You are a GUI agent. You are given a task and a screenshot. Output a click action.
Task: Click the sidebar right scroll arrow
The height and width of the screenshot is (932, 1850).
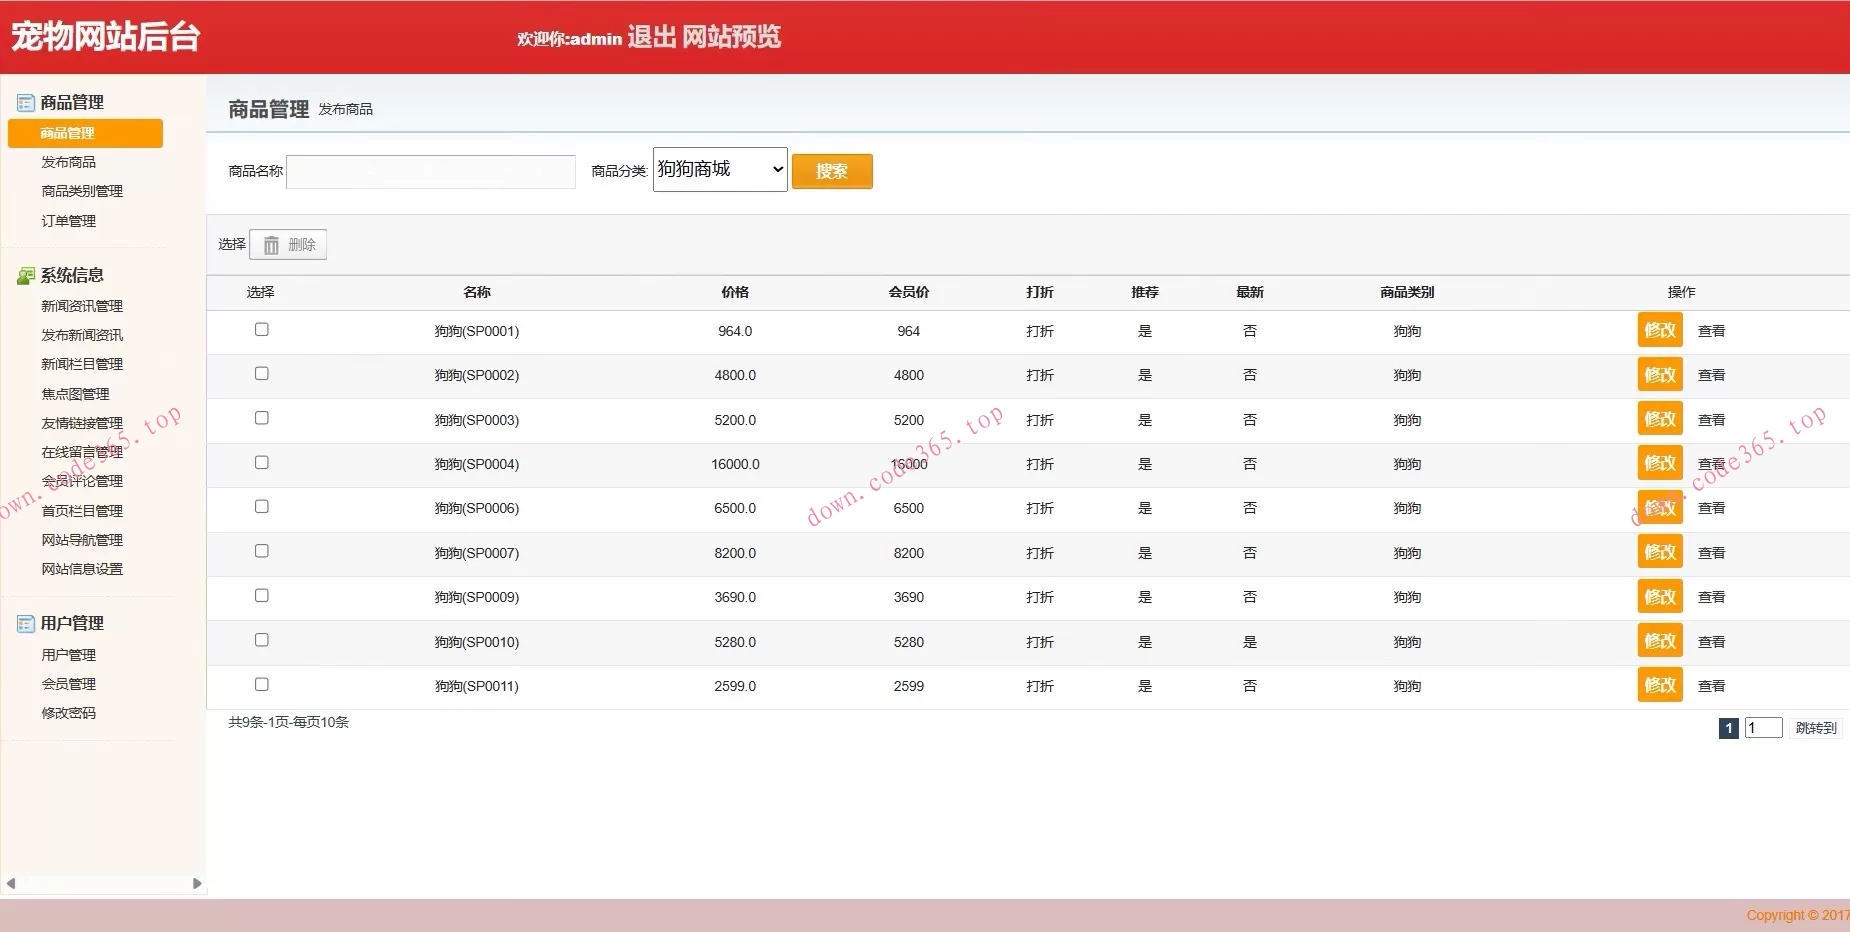pos(197,884)
